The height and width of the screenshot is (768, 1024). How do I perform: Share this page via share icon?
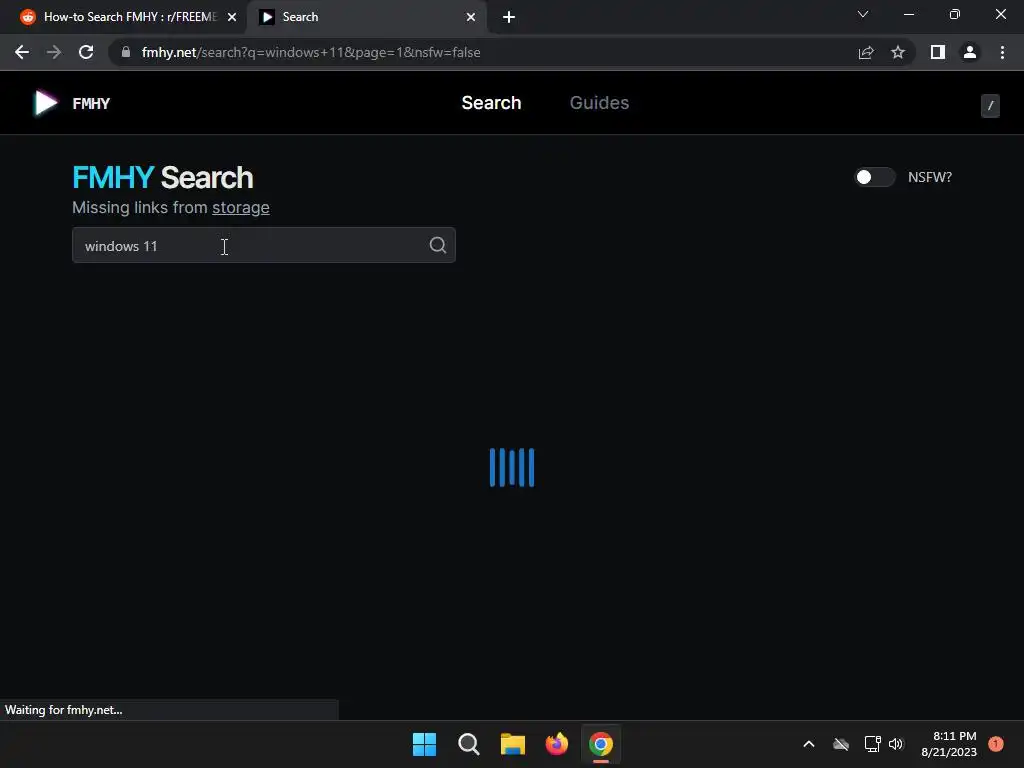(x=866, y=52)
